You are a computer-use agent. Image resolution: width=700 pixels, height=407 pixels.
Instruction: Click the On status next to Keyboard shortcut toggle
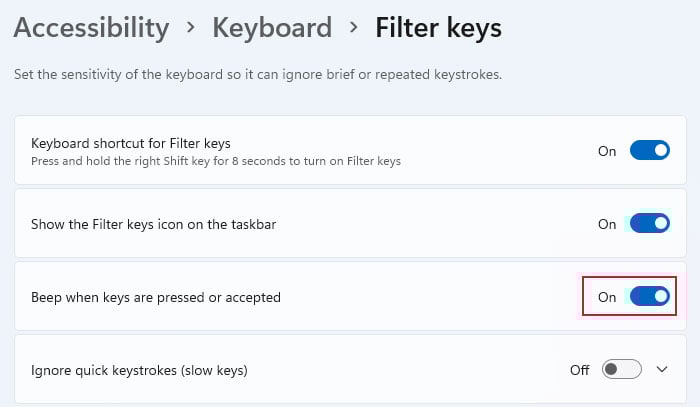pyautogui.click(x=607, y=151)
